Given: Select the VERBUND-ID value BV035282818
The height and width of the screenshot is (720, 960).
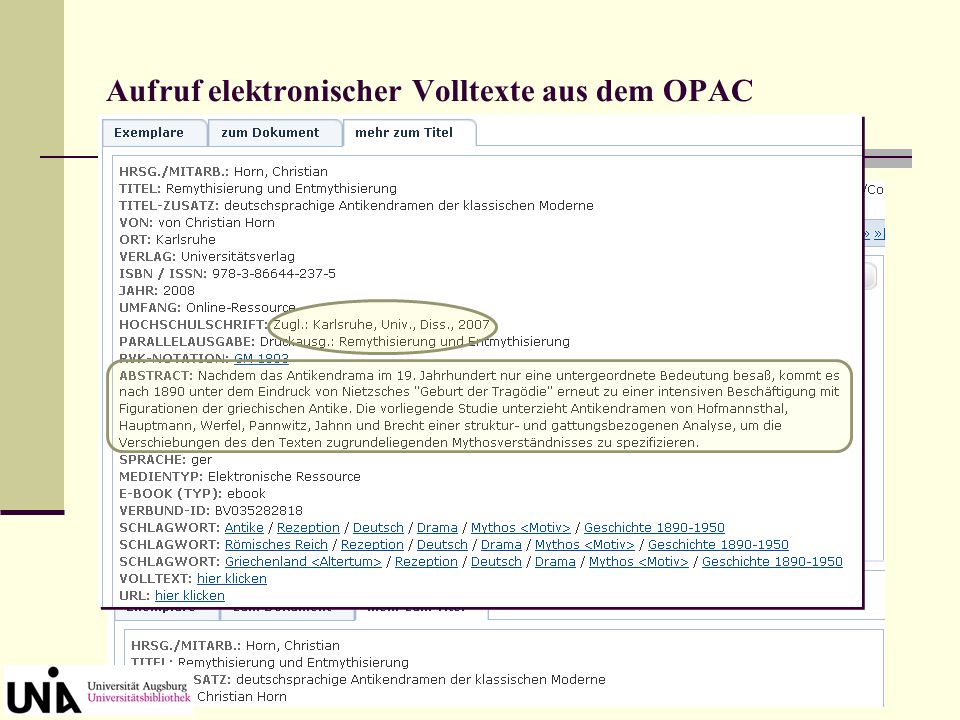Looking at the screenshot, I should pyautogui.click(x=258, y=511).
